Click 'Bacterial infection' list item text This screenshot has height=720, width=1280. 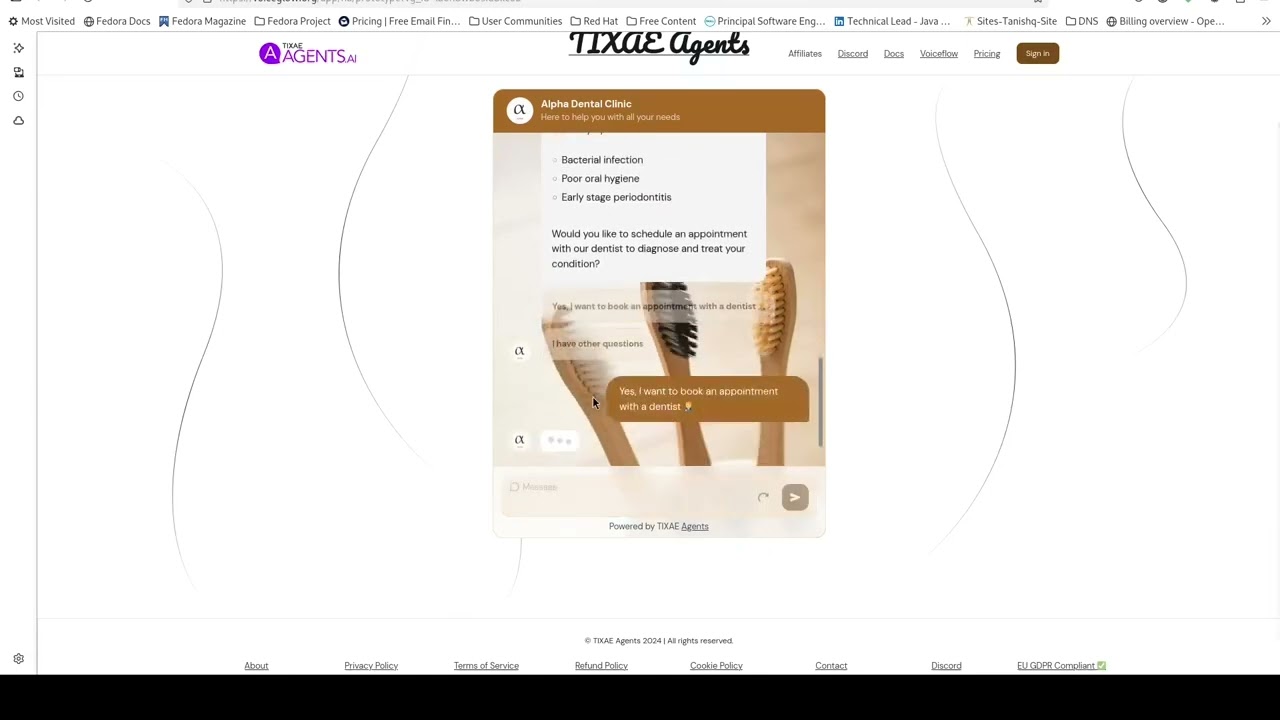(x=602, y=160)
